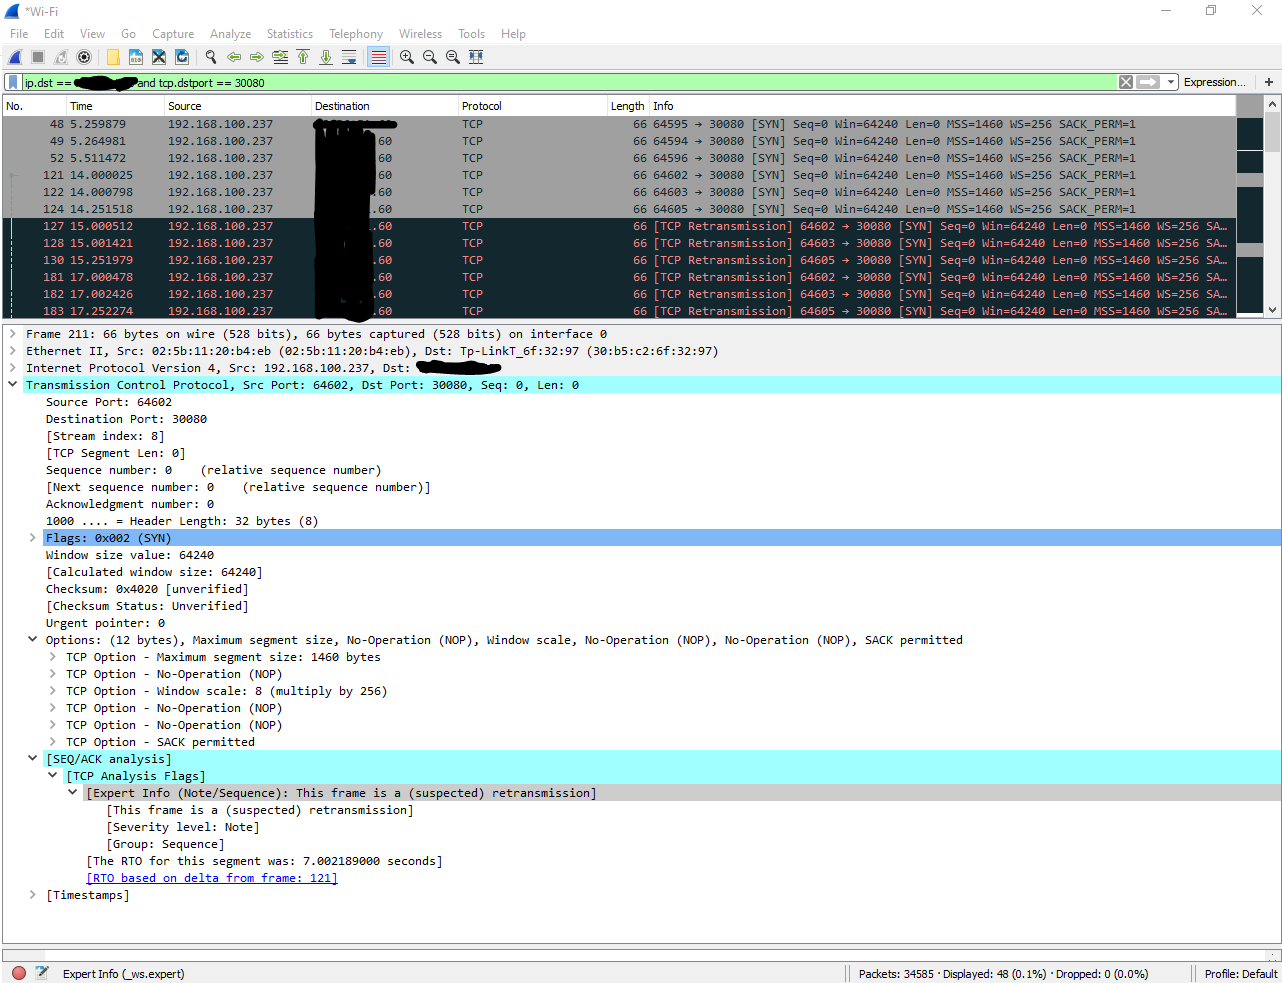The width and height of the screenshot is (1282, 983).
Task: Add a display filter button with plus
Action: coord(1269,82)
